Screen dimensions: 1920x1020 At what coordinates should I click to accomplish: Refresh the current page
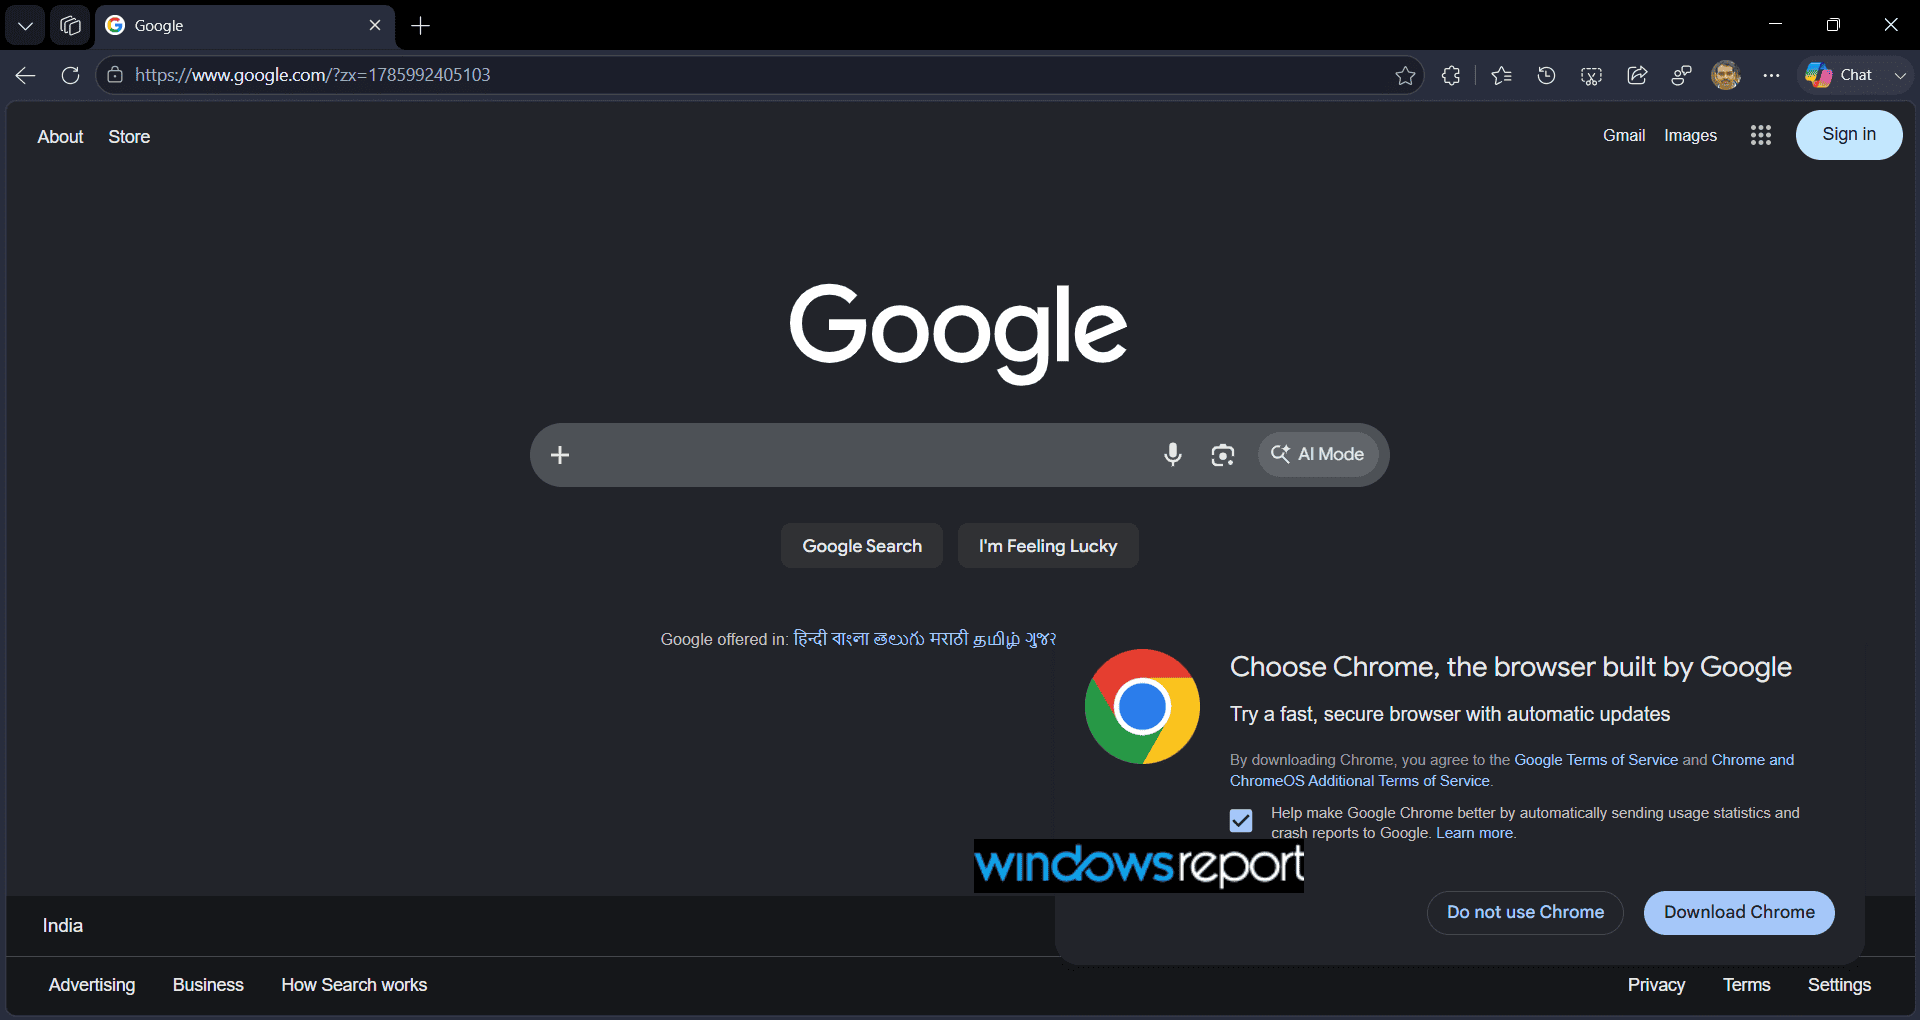coord(70,75)
